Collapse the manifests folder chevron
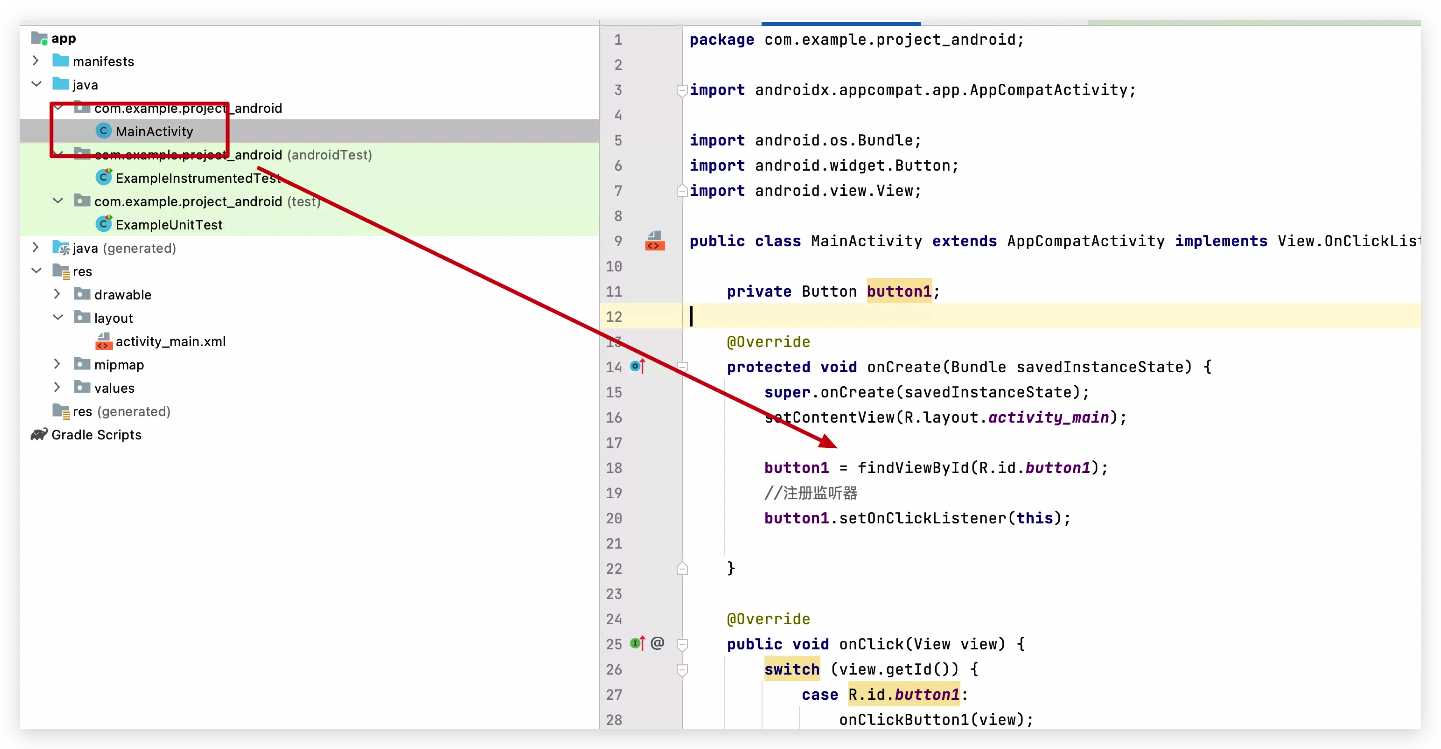The height and width of the screenshot is (749, 1441). tap(36, 61)
